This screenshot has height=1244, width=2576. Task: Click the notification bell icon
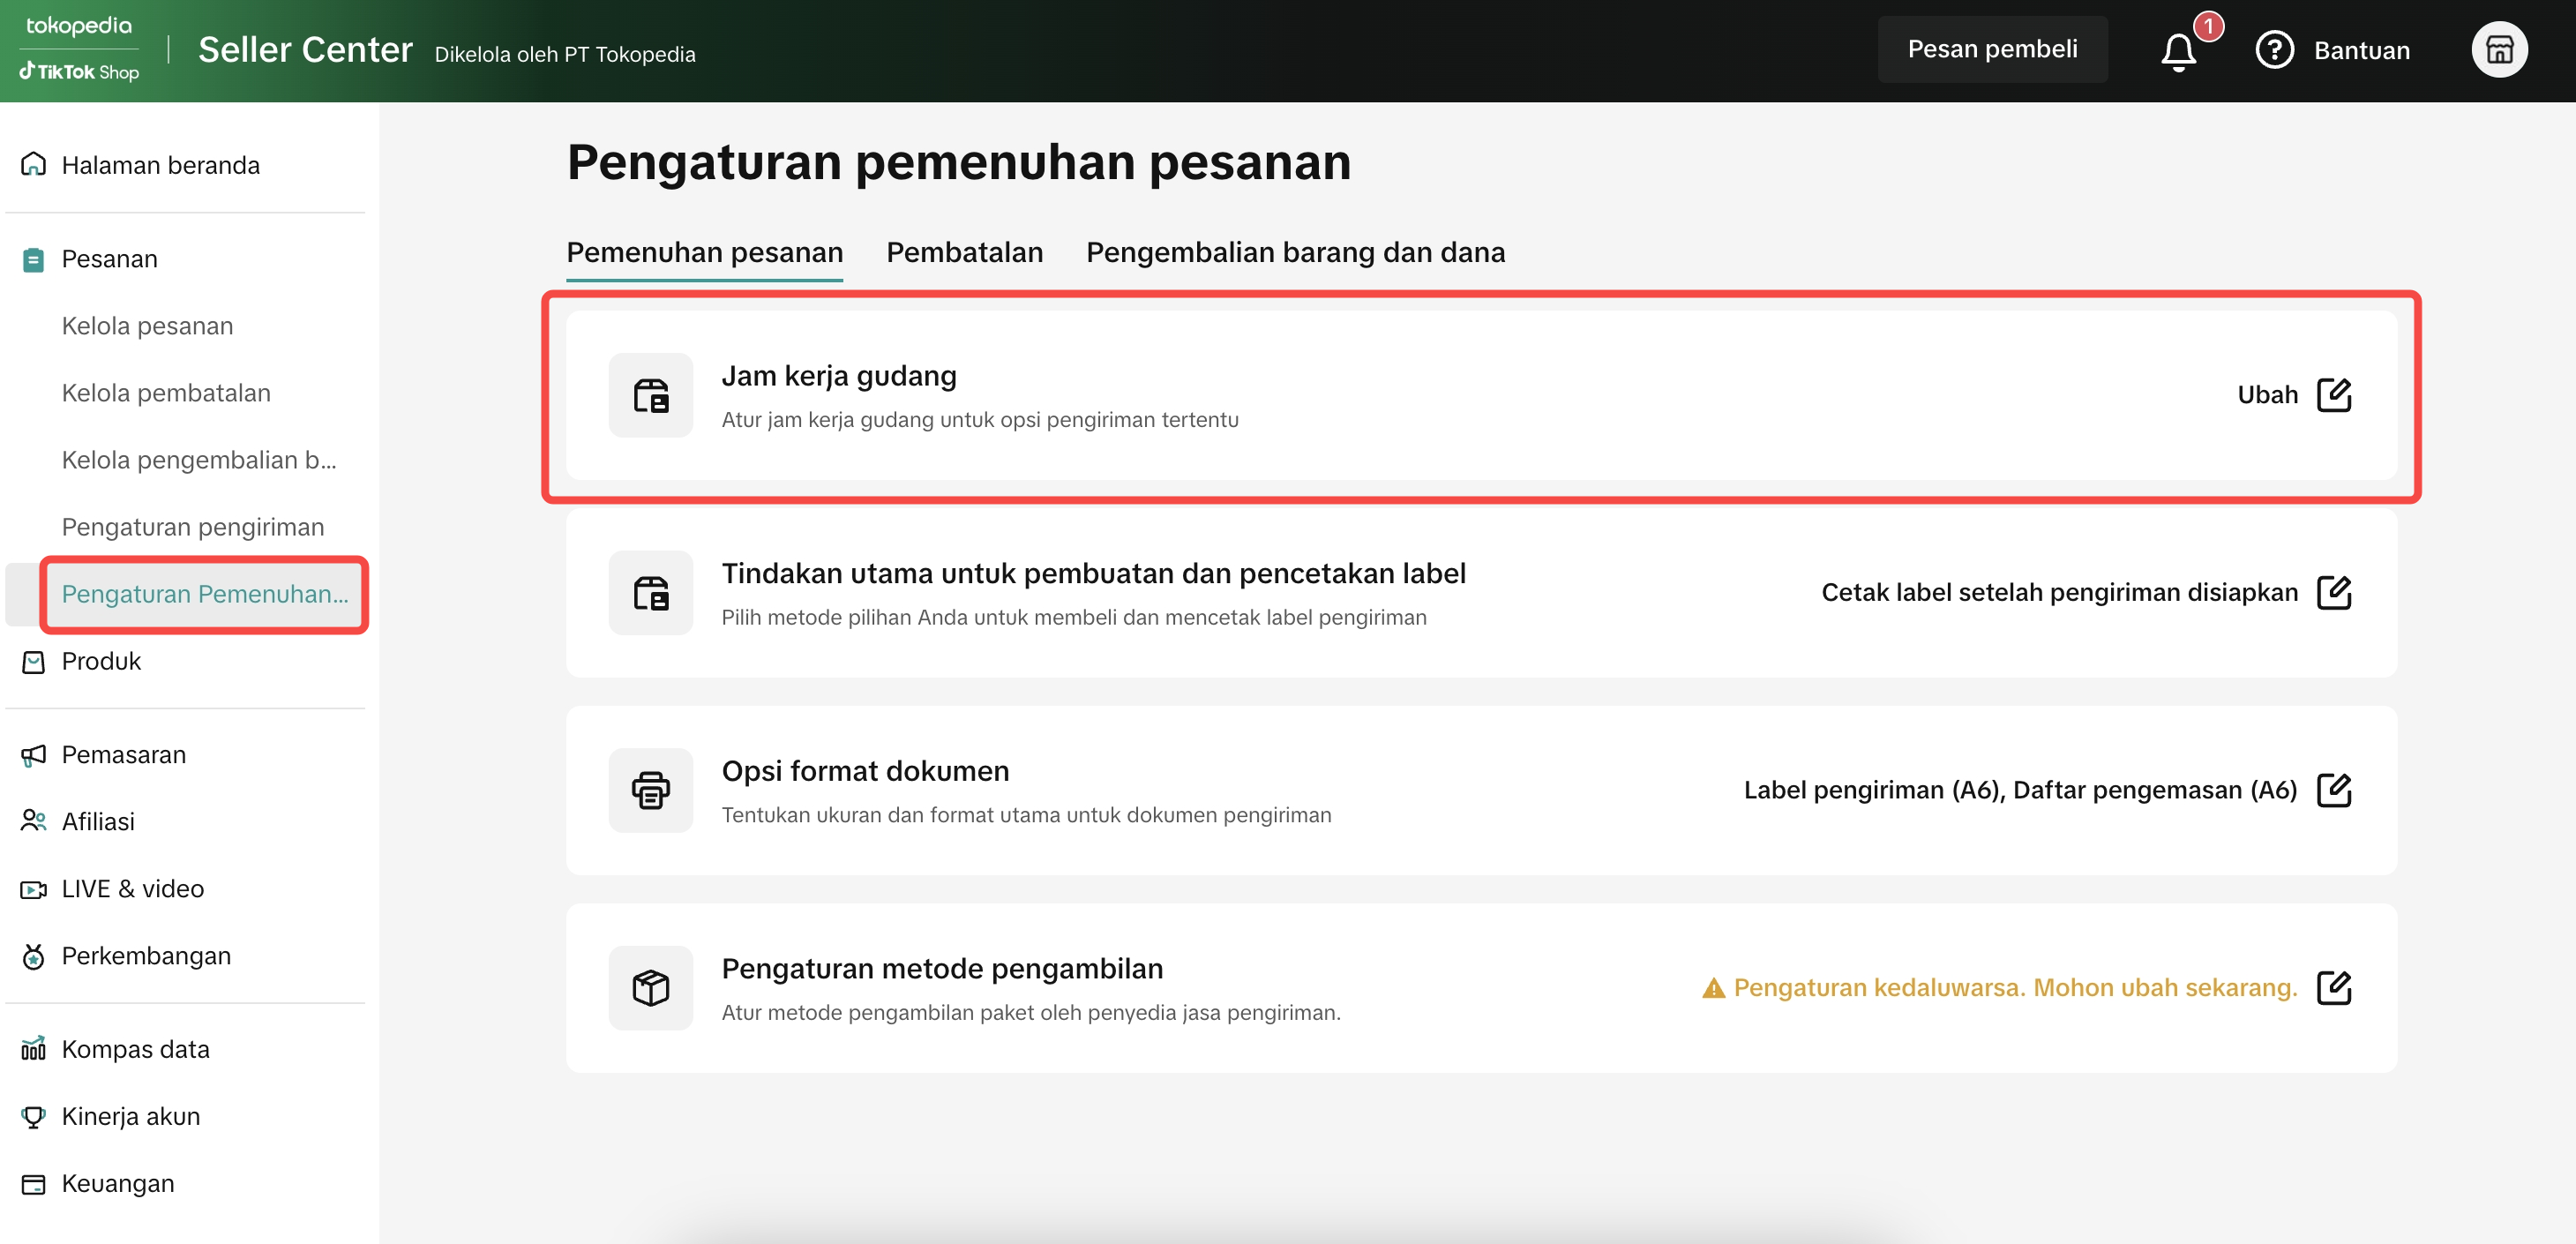2177,51
